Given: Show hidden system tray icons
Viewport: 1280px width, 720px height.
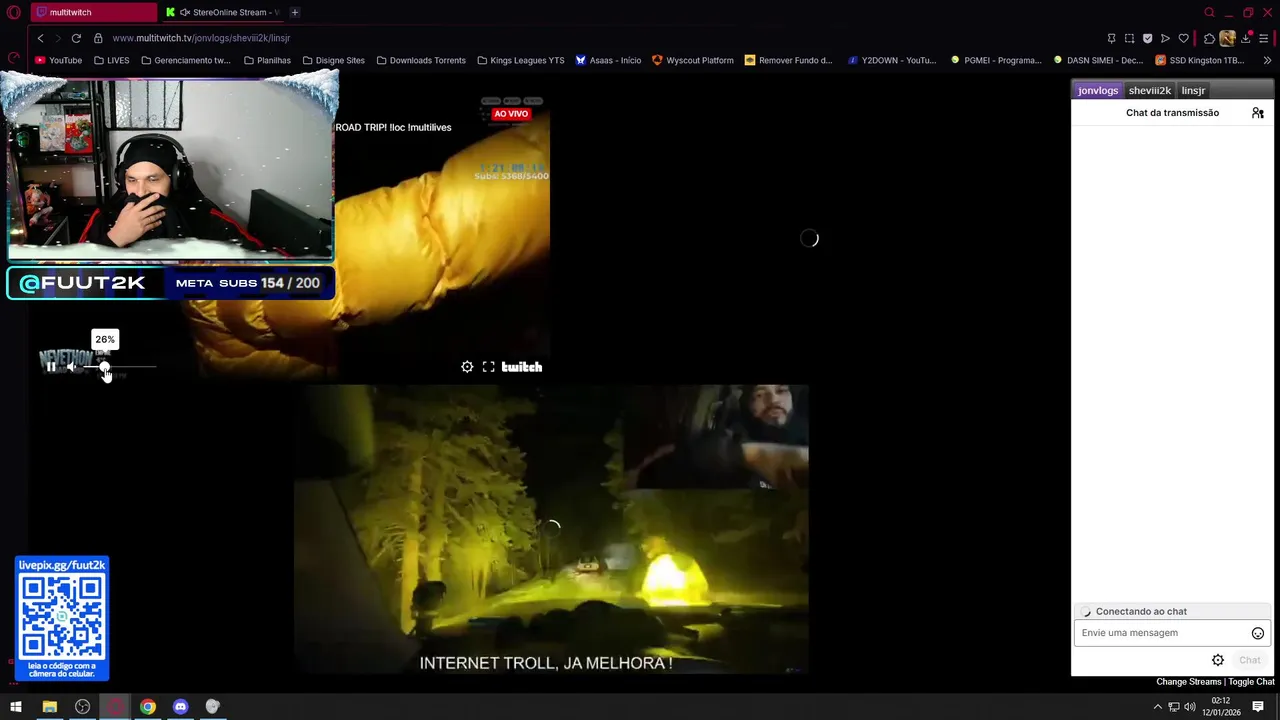Looking at the screenshot, I should (1158, 707).
